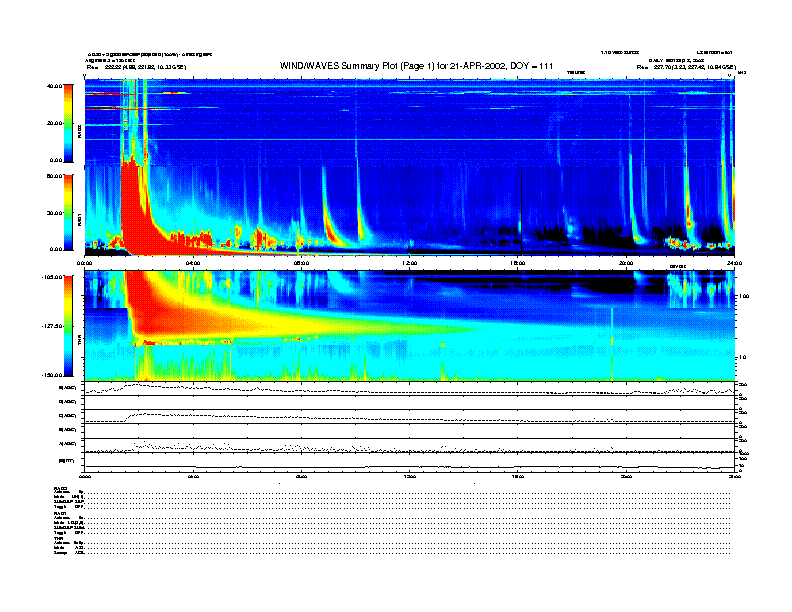792x612 pixels.
Task: Click the black vertical gap line in the RAD1 panel
Action: coord(521,210)
